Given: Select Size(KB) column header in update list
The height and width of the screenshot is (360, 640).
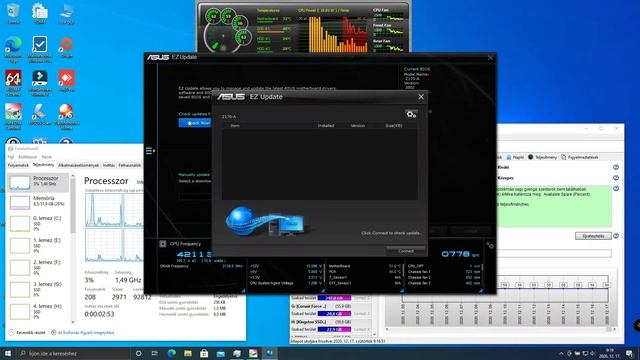Looking at the screenshot, I should 393,126.
